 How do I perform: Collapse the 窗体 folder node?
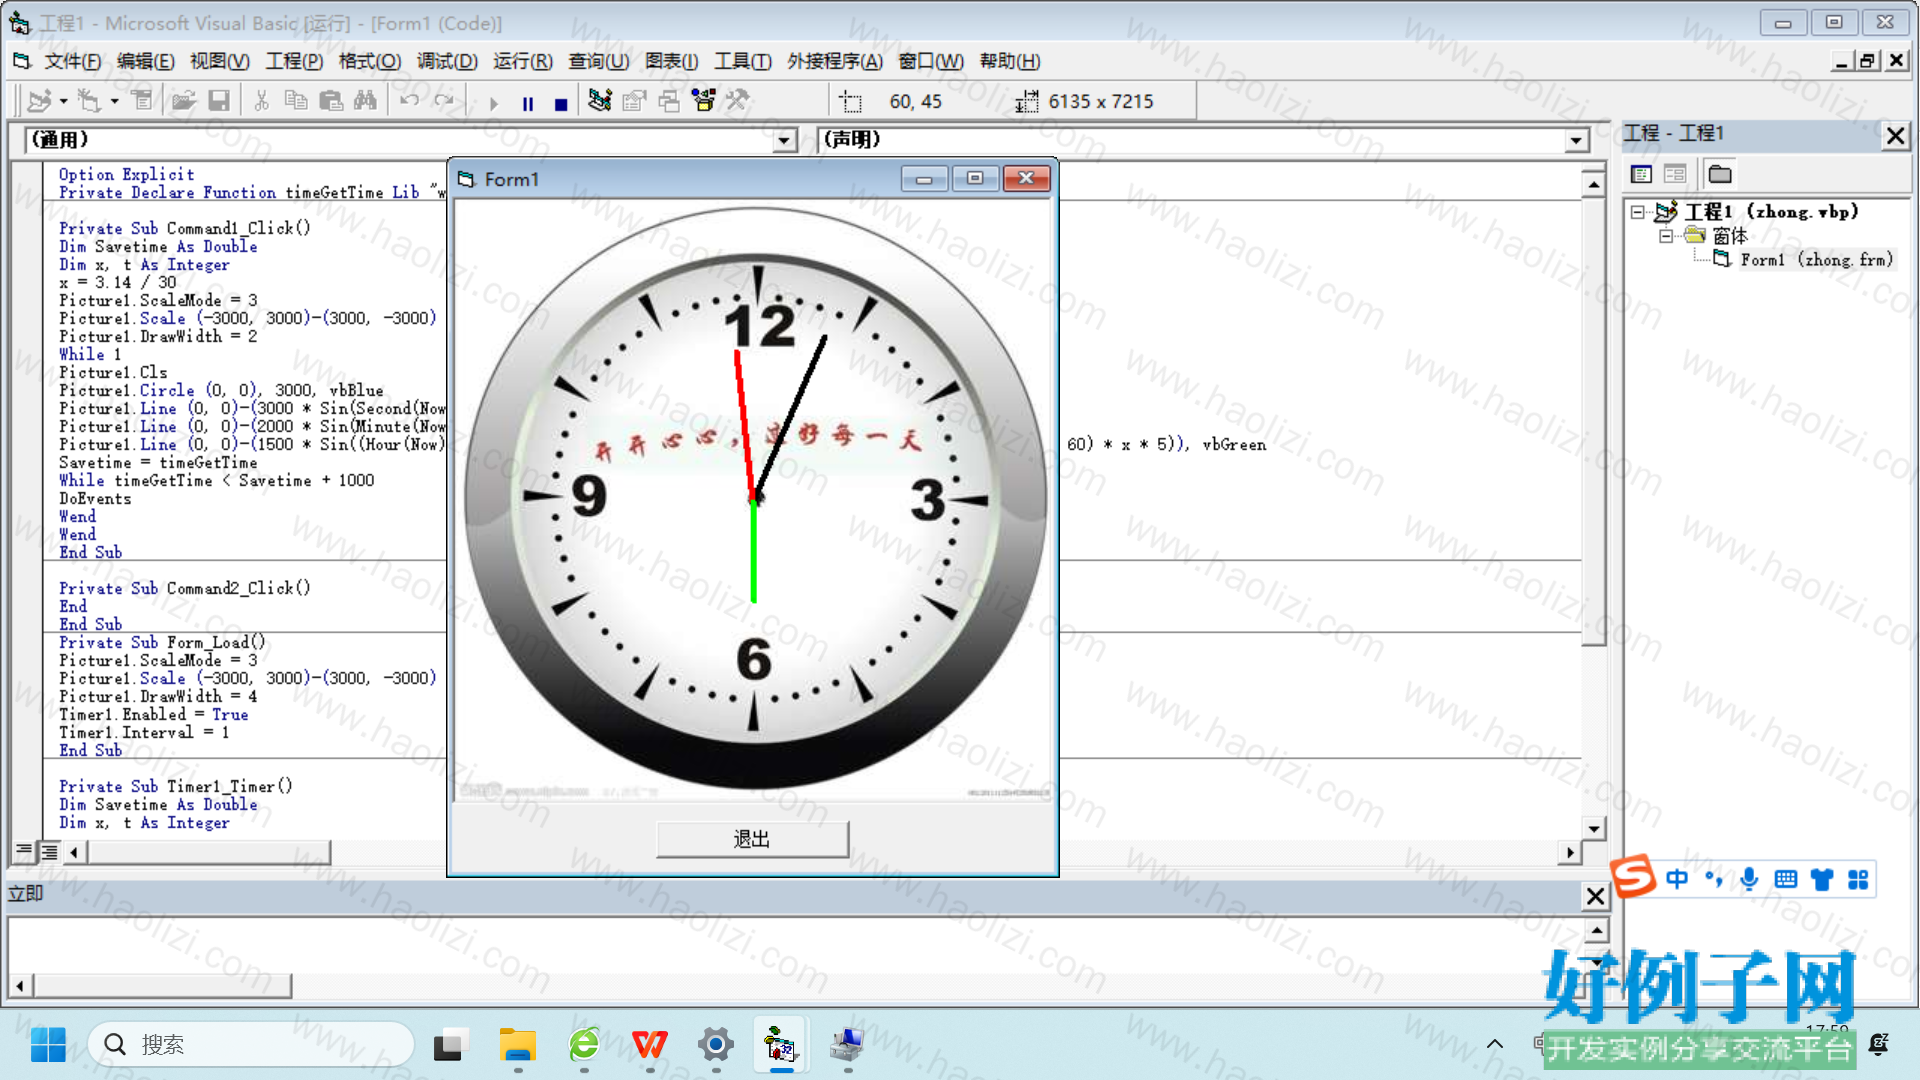(1666, 236)
